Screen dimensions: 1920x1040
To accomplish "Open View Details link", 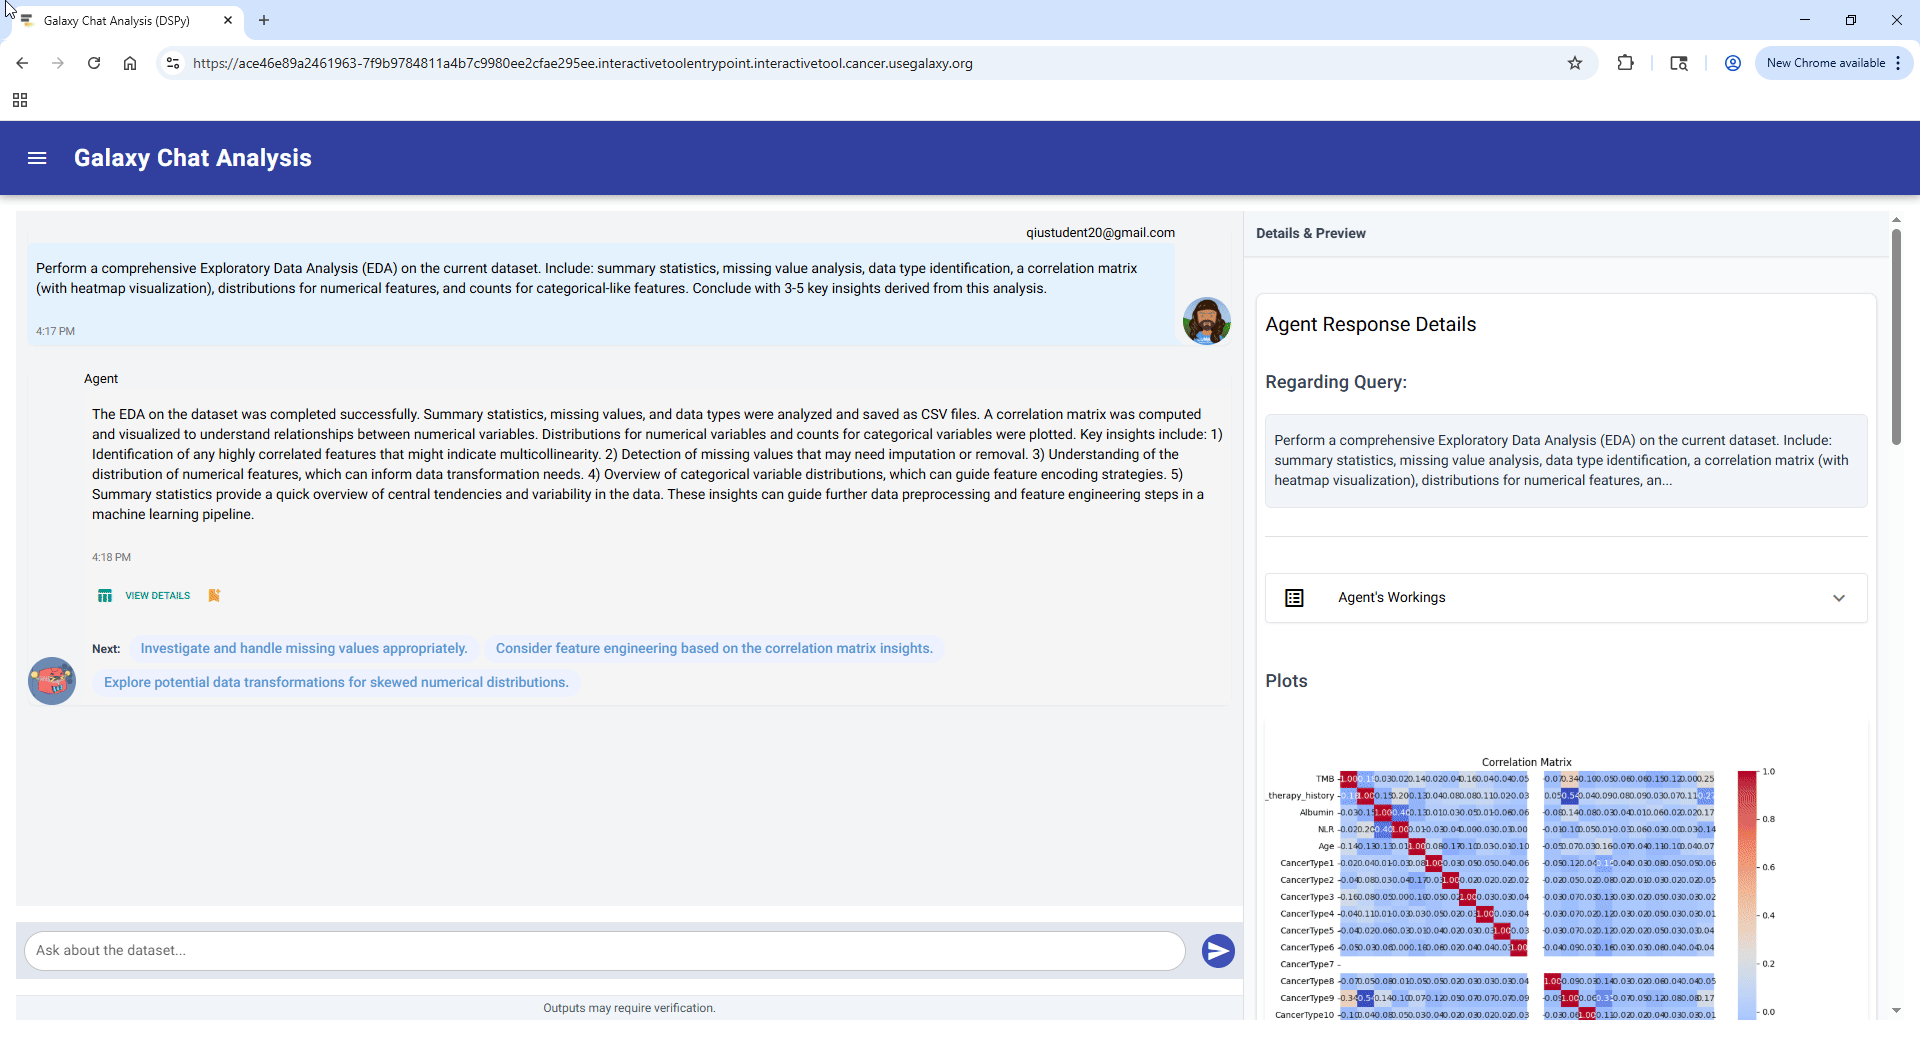I will pos(157,596).
